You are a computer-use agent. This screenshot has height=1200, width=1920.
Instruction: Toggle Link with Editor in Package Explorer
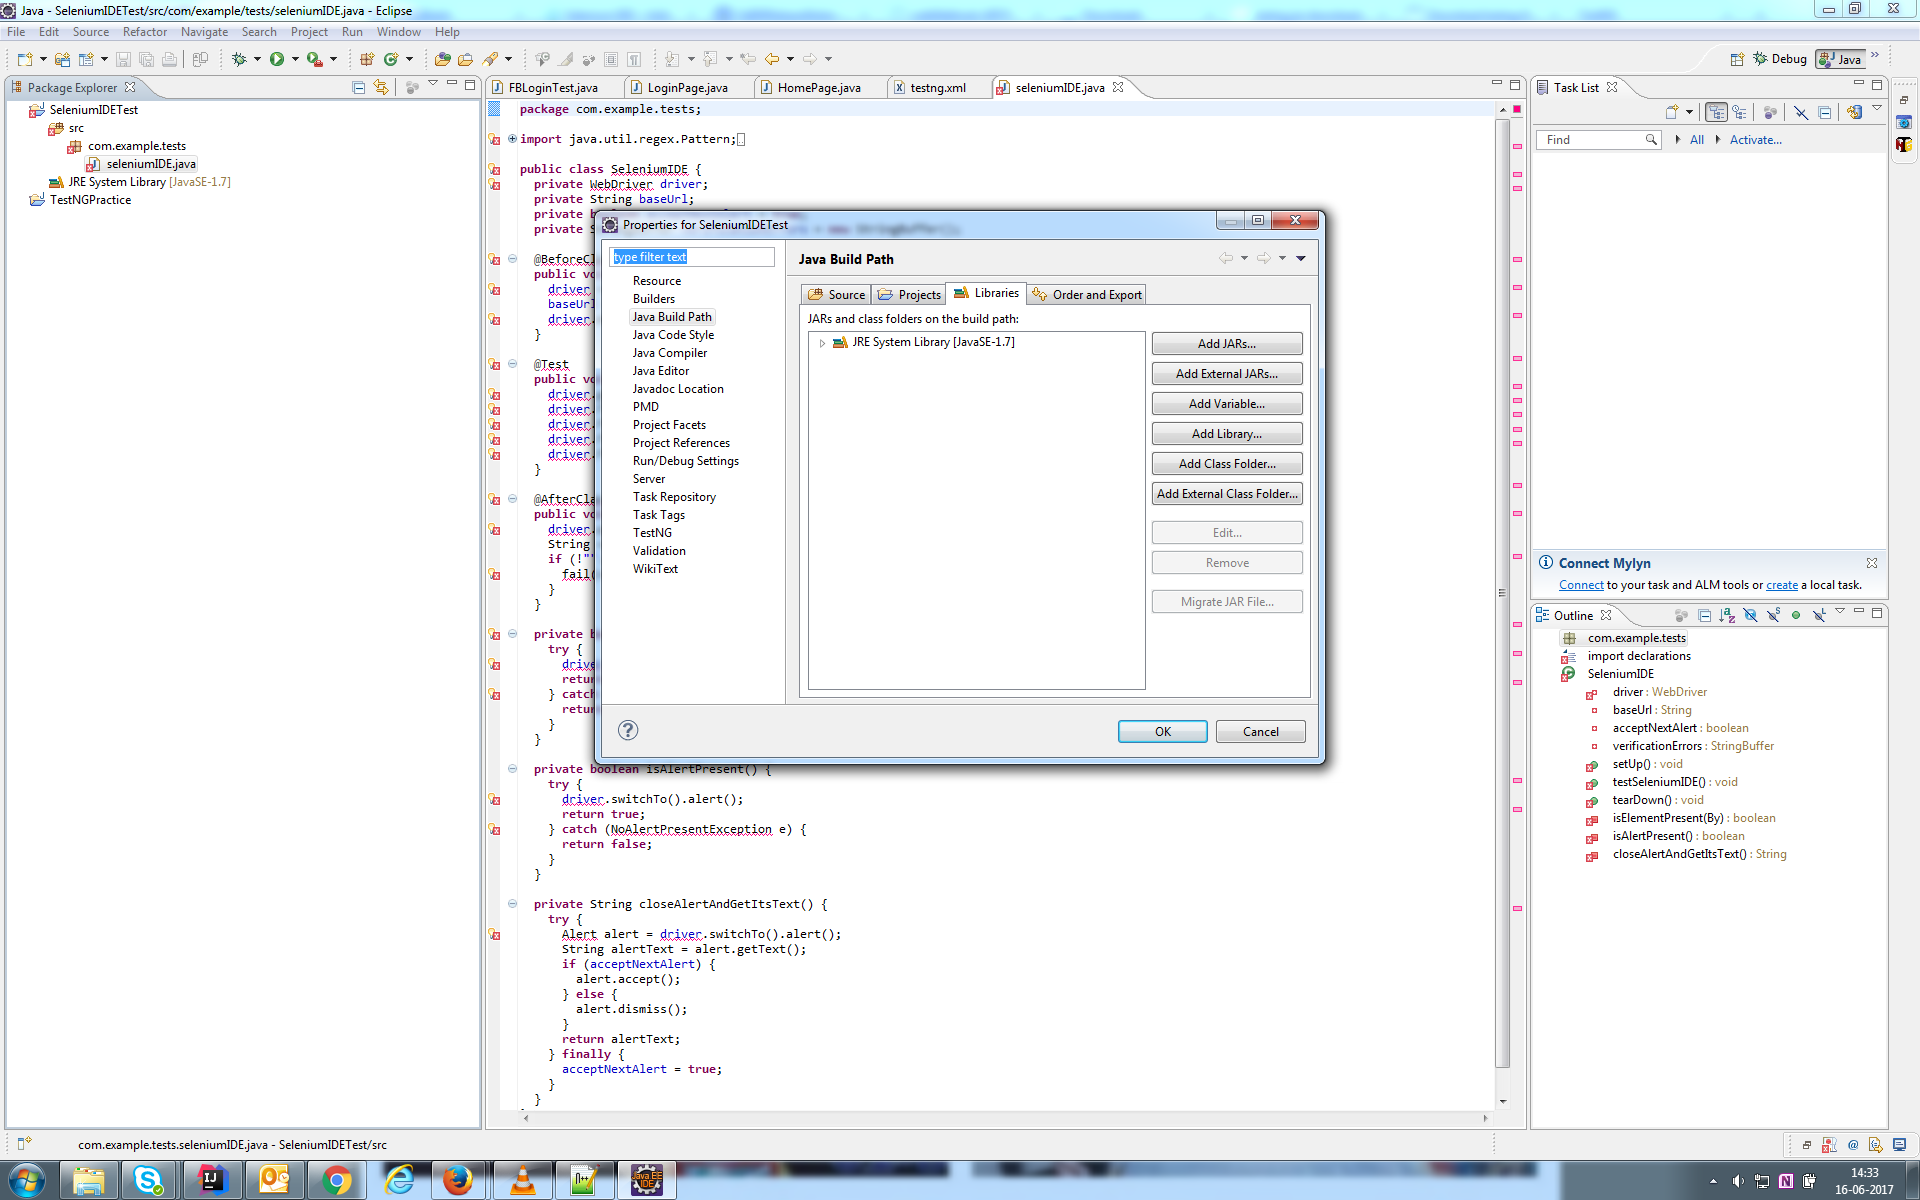pos(381,87)
